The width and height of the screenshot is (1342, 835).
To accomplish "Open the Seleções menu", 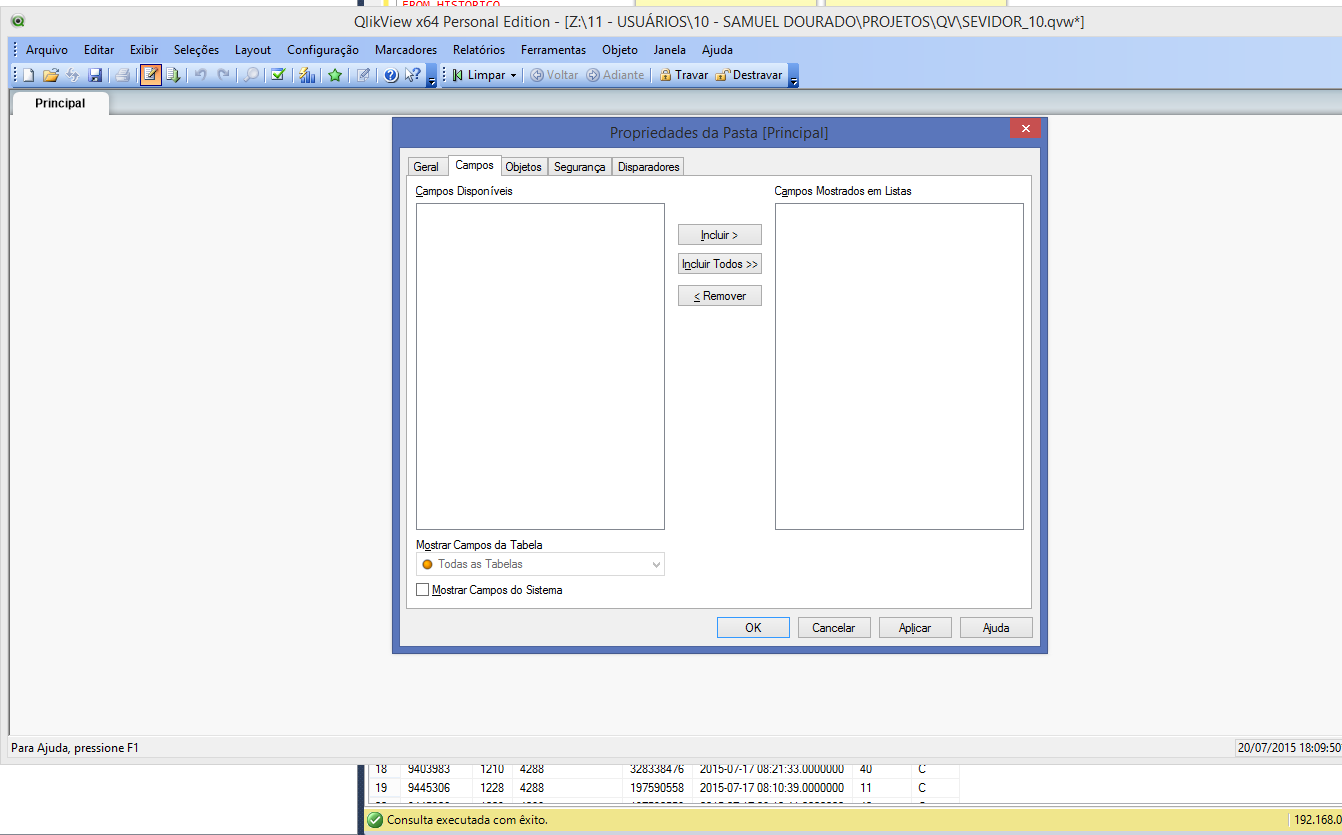I will pyautogui.click(x=196, y=49).
